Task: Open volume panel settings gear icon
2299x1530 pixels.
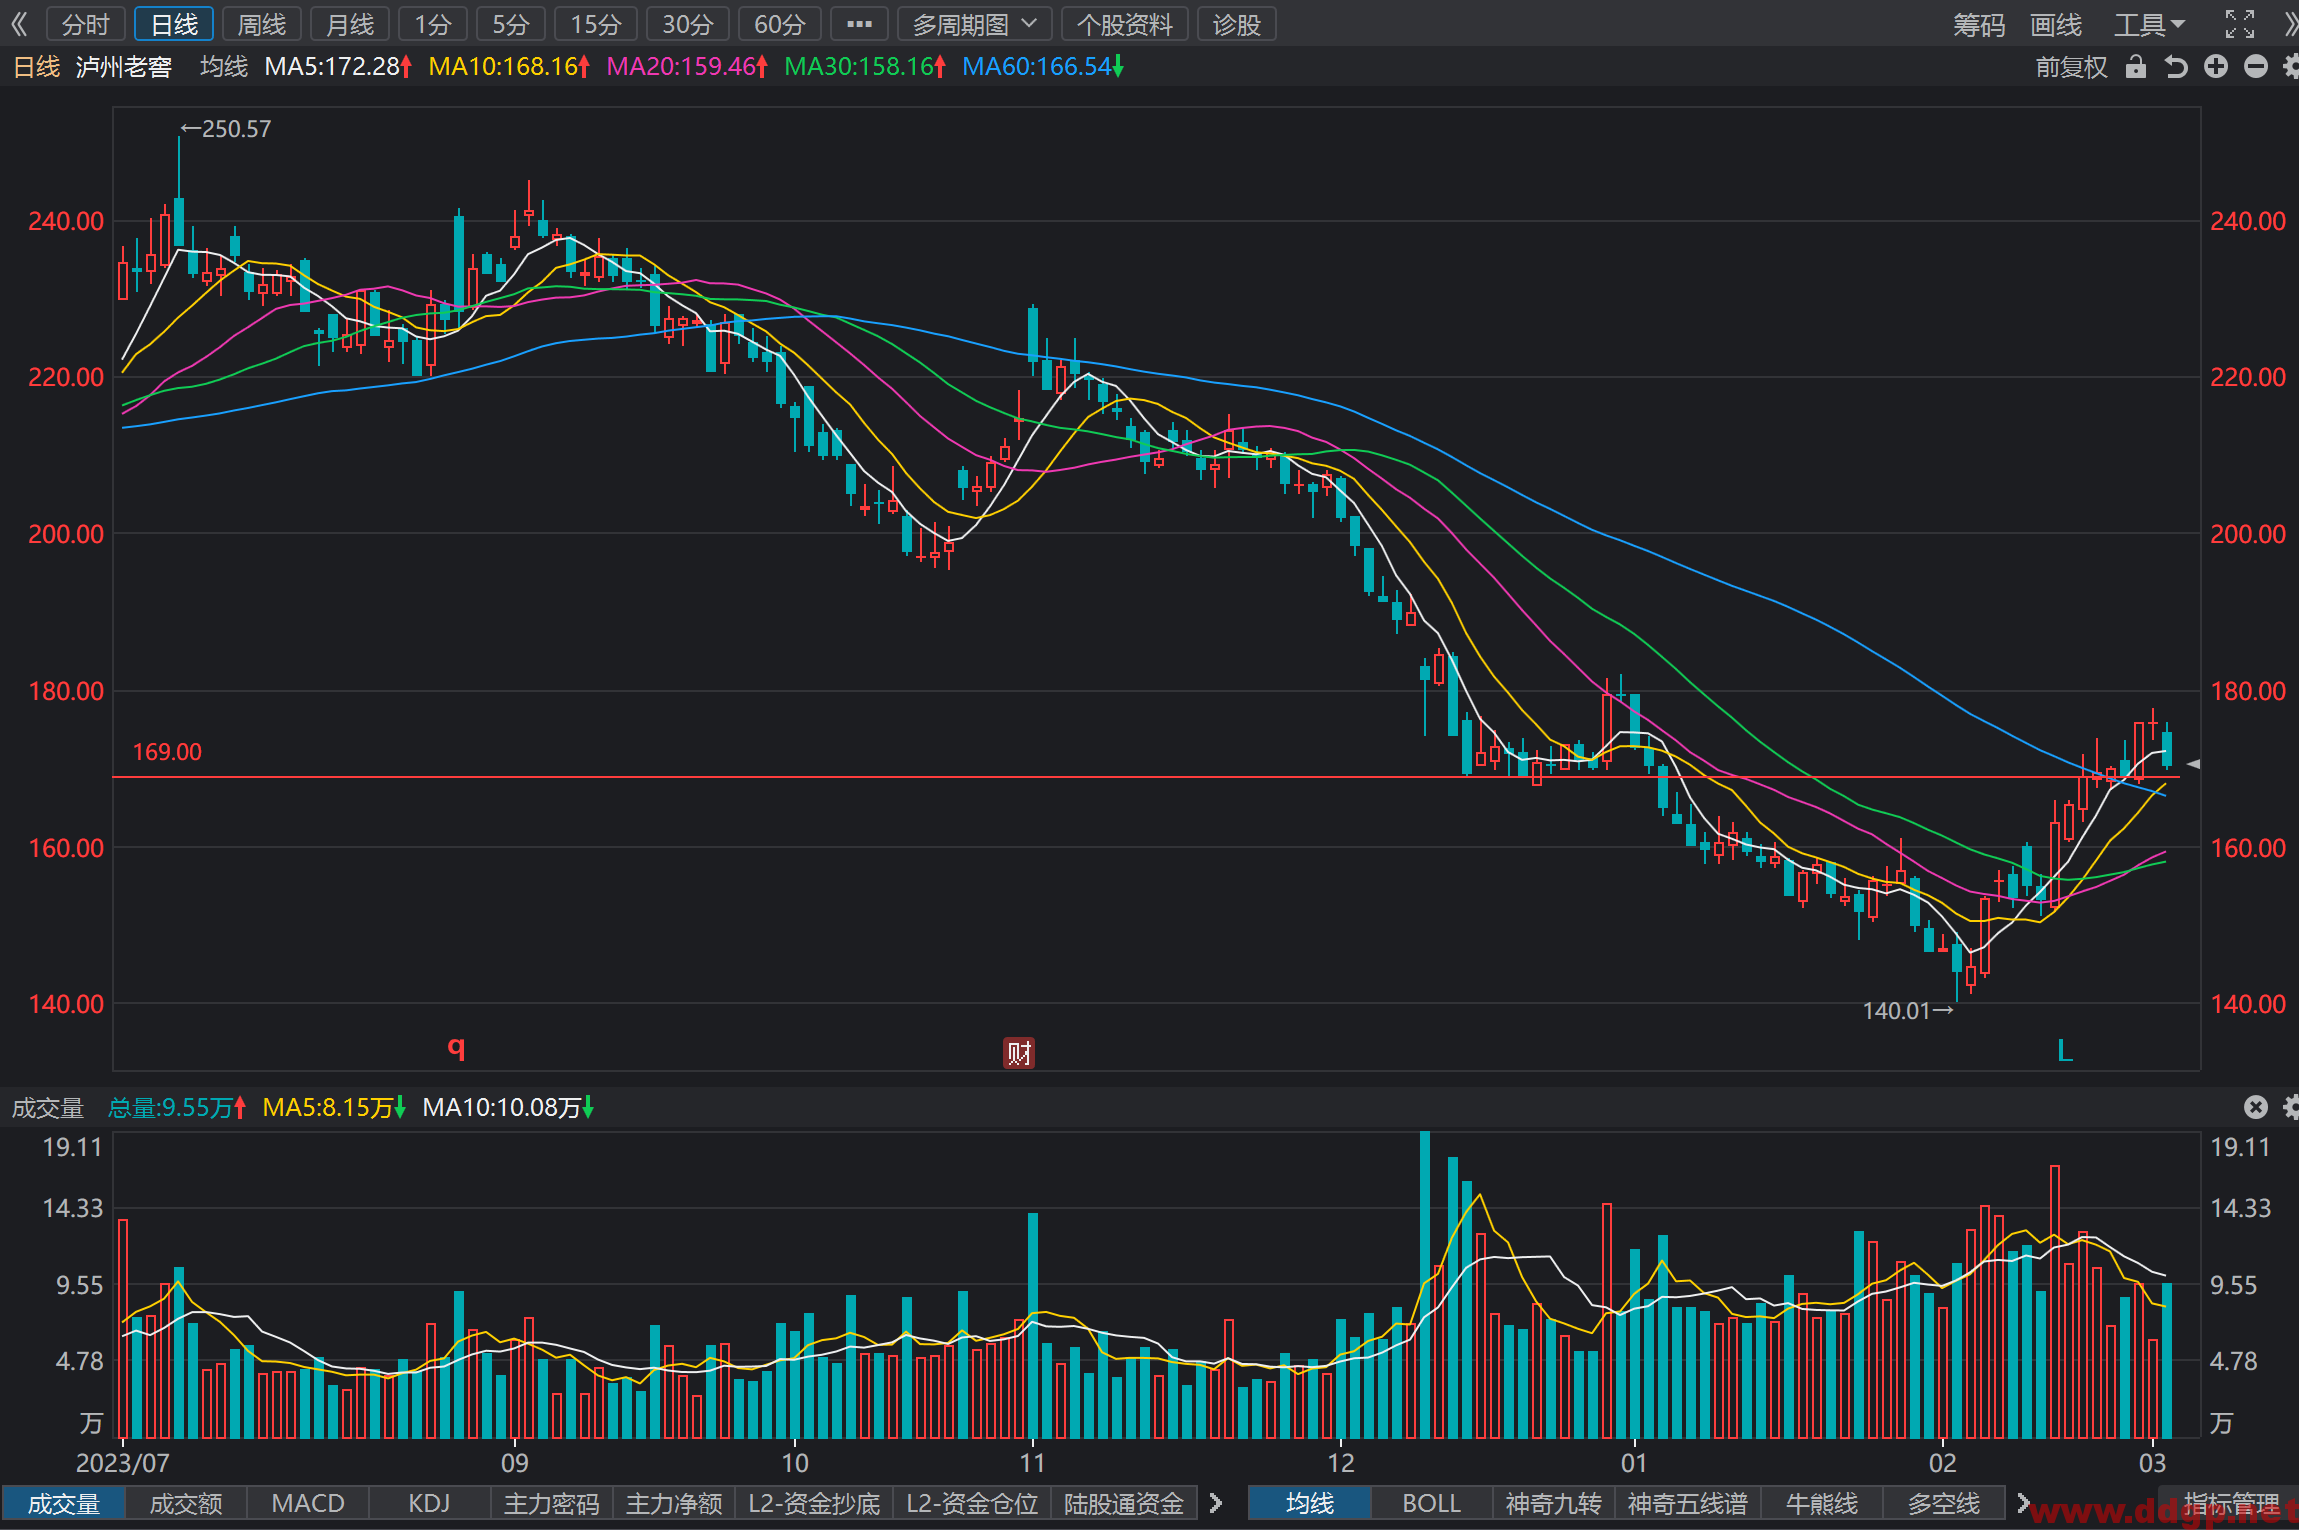Action: pyautogui.click(x=2291, y=1106)
